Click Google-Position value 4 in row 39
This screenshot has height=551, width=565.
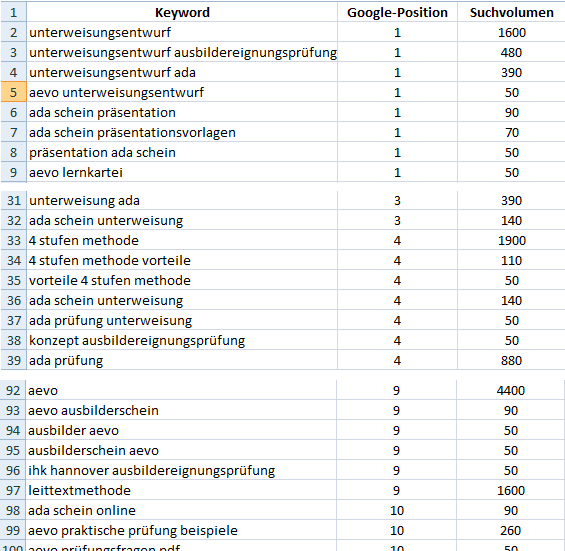[397, 361]
